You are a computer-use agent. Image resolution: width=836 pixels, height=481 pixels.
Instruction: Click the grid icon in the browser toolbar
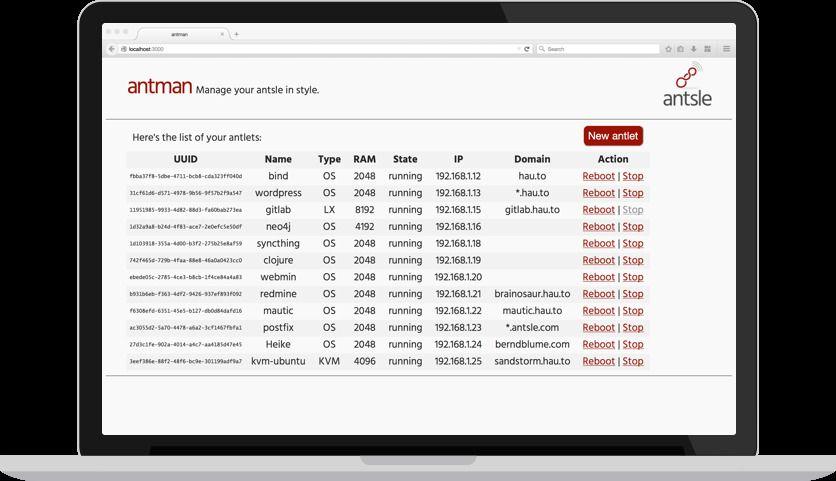tap(708, 49)
